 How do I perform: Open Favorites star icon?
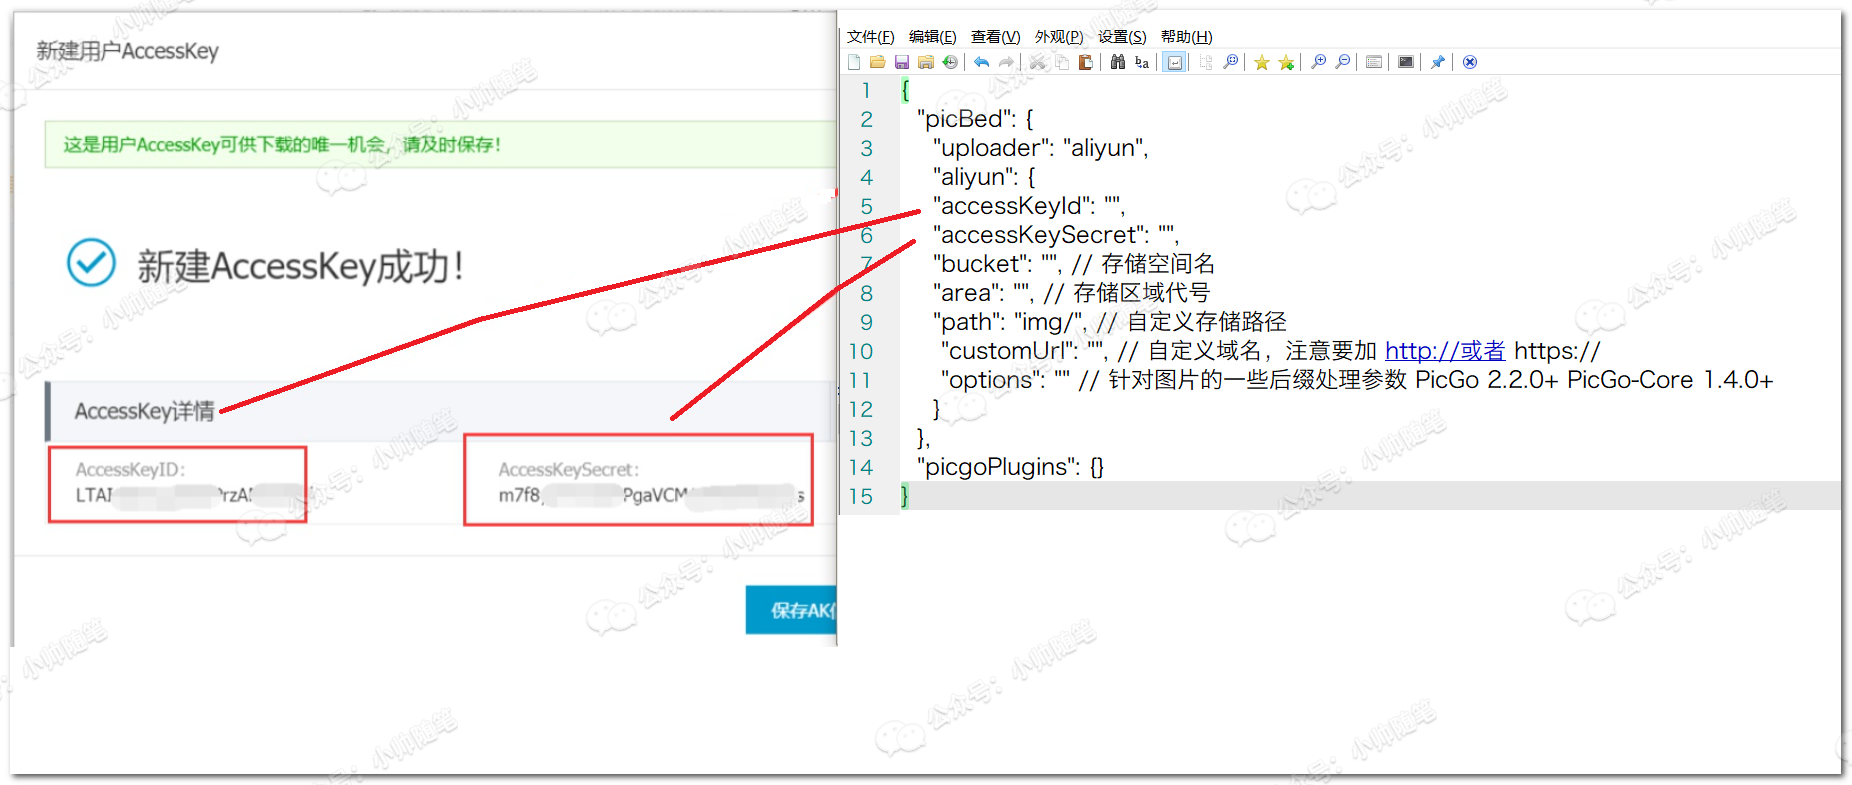point(1262,62)
